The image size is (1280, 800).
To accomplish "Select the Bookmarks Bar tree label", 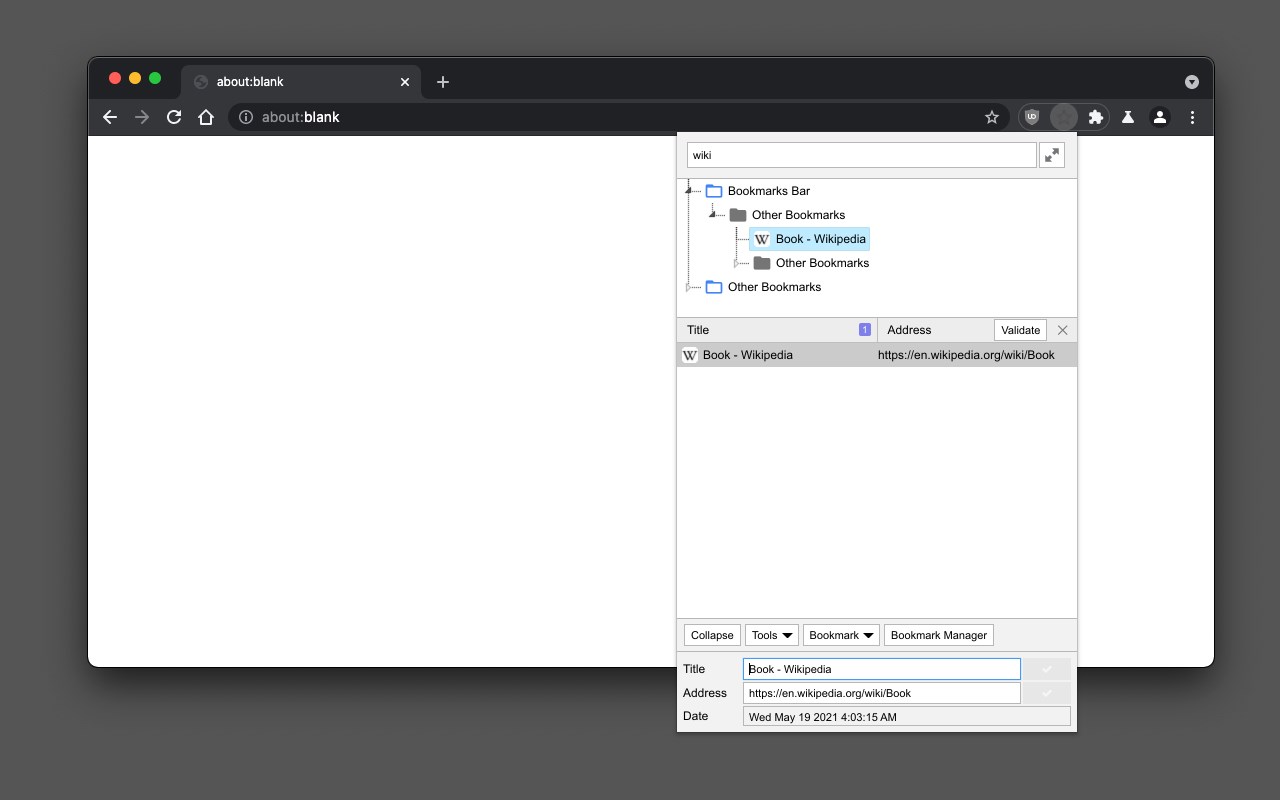I will click(x=769, y=191).
